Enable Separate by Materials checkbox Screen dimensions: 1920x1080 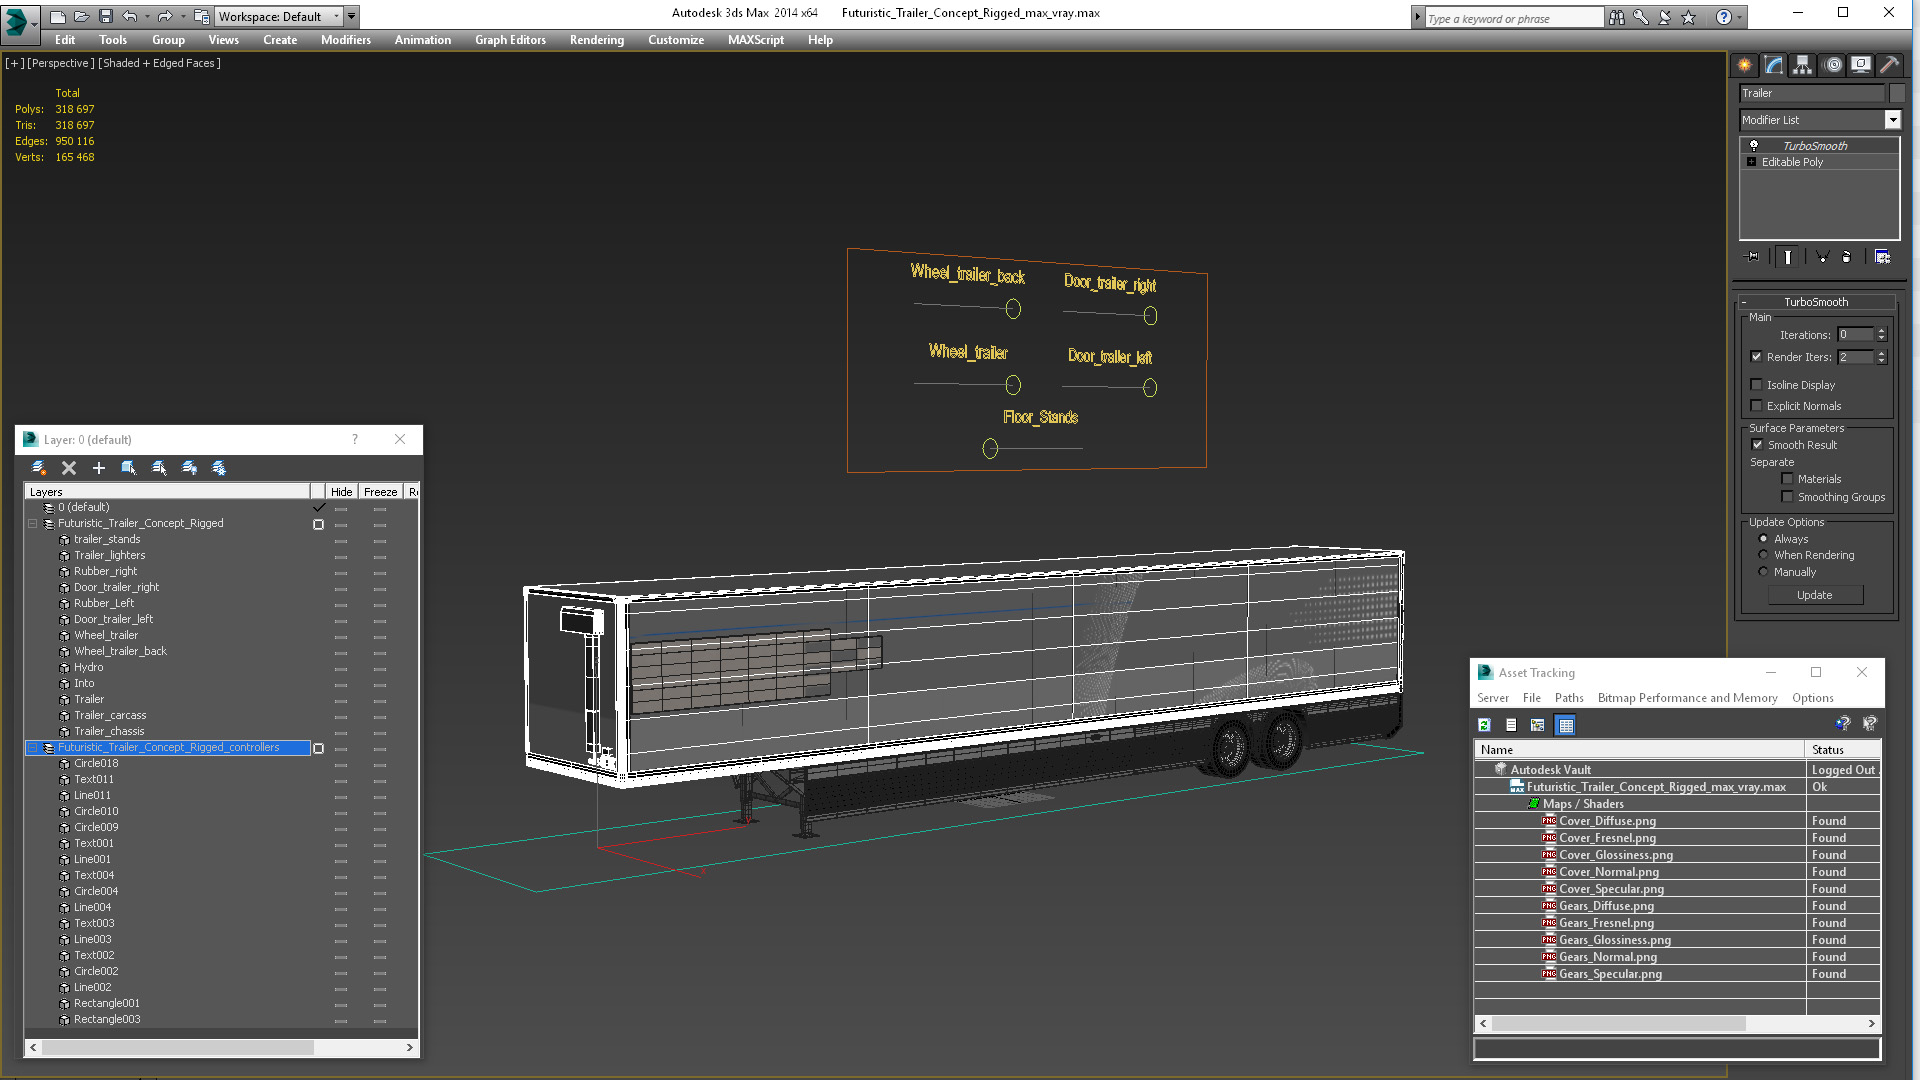click(1788, 479)
